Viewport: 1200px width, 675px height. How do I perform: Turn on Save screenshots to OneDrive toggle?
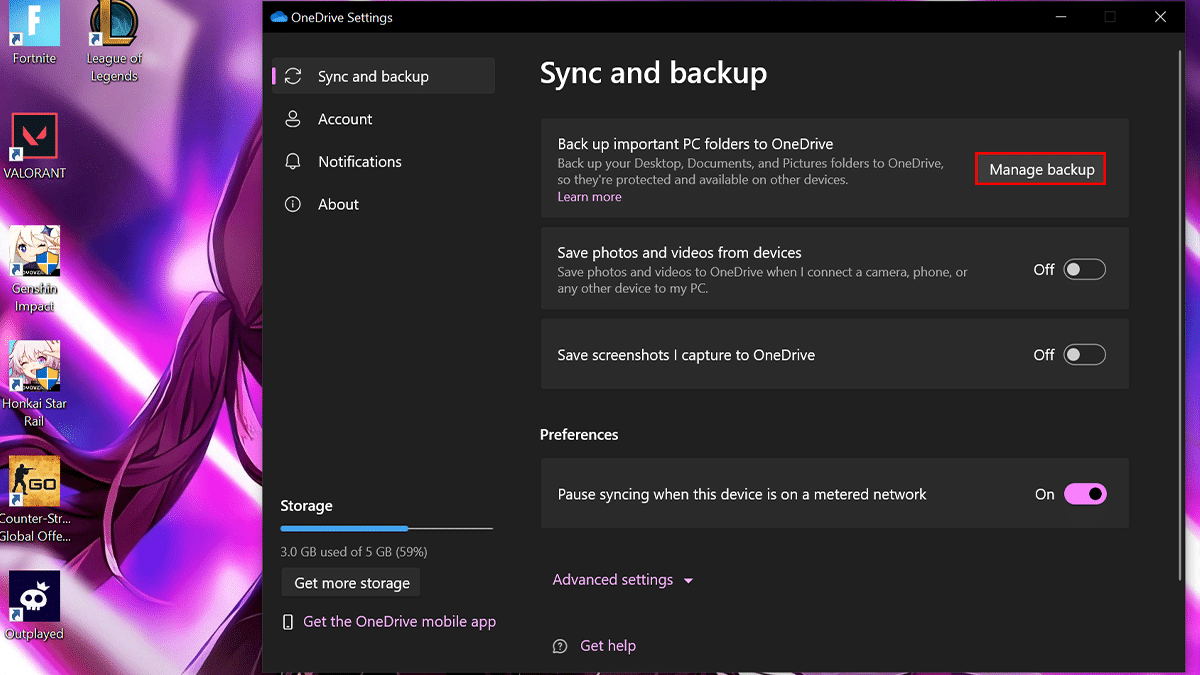click(x=1084, y=355)
